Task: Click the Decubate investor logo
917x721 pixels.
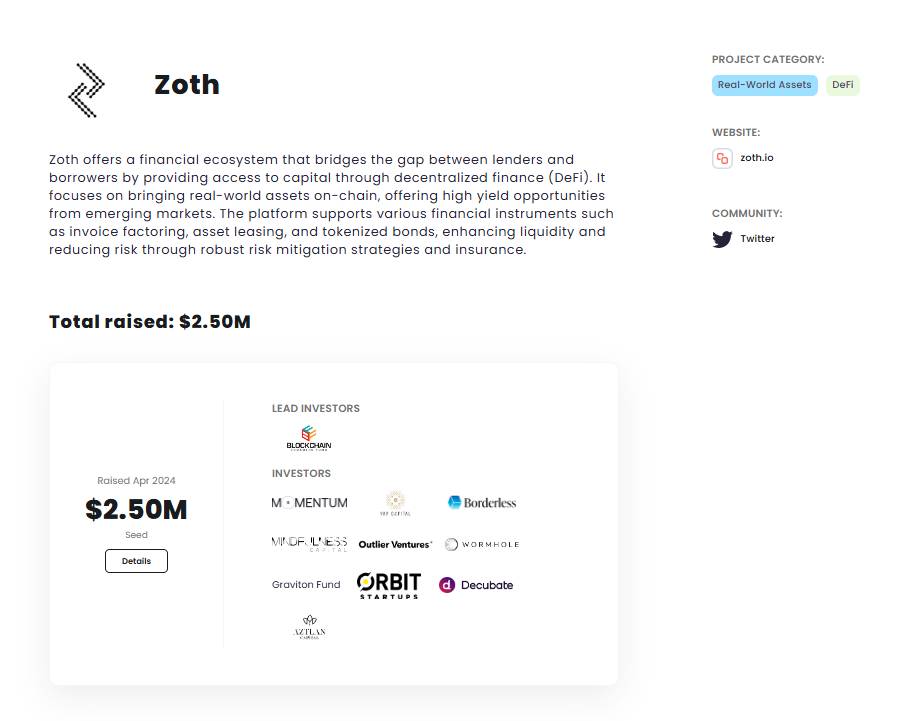Action: point(476,585)
